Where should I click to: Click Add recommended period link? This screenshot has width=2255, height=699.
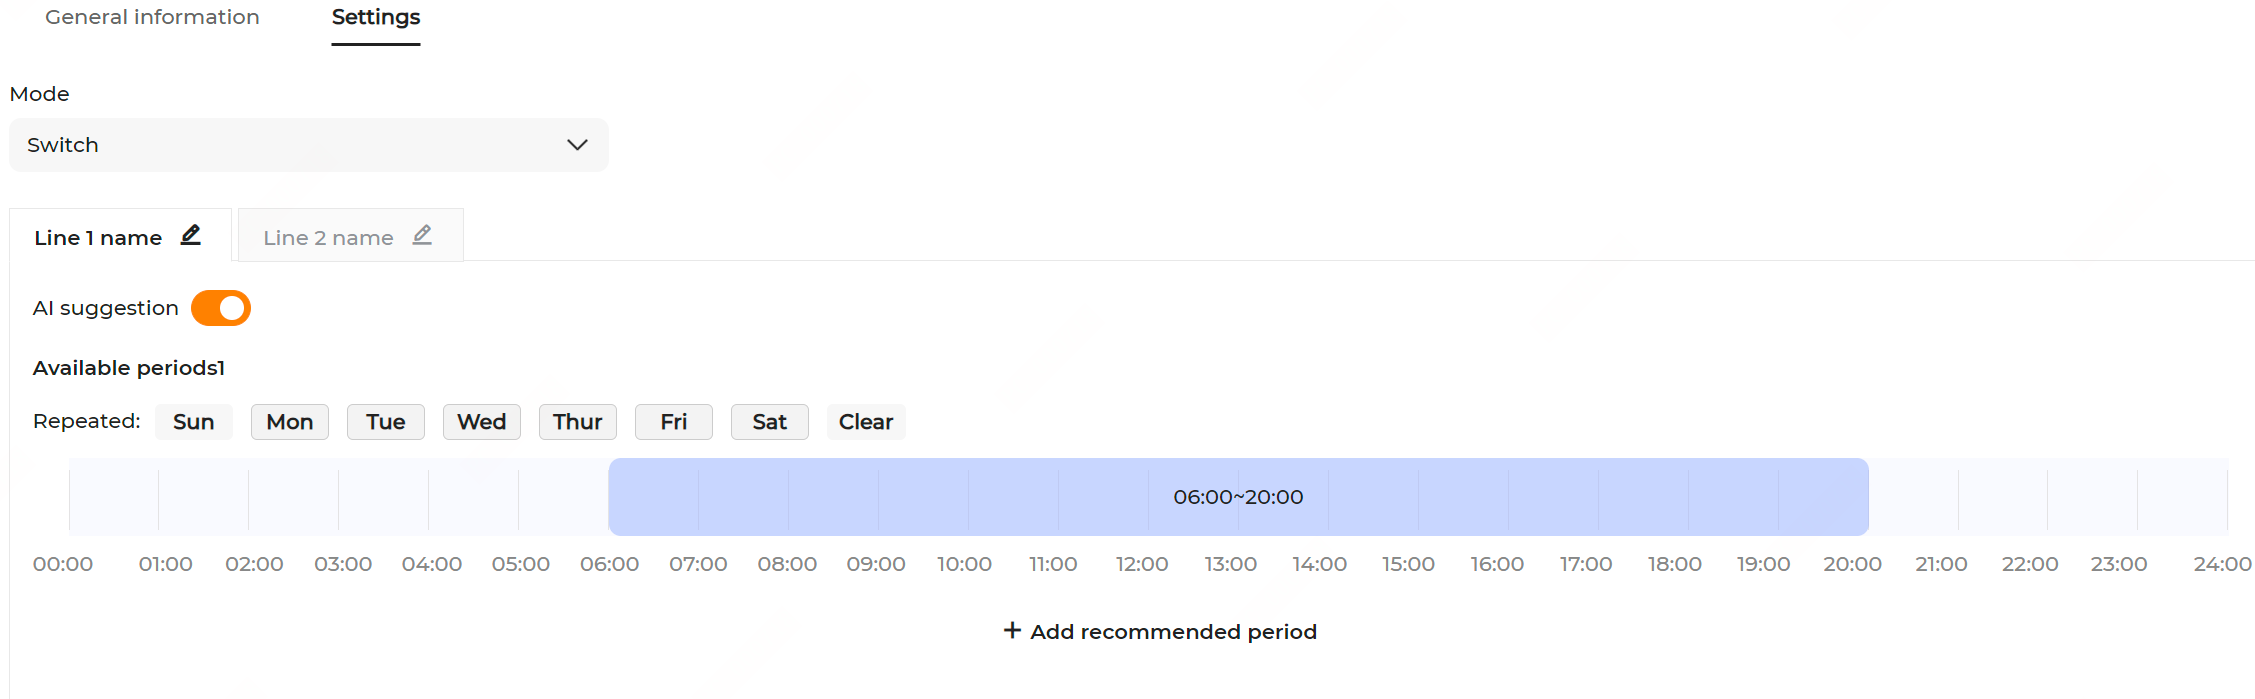(x=1172, y=632)
